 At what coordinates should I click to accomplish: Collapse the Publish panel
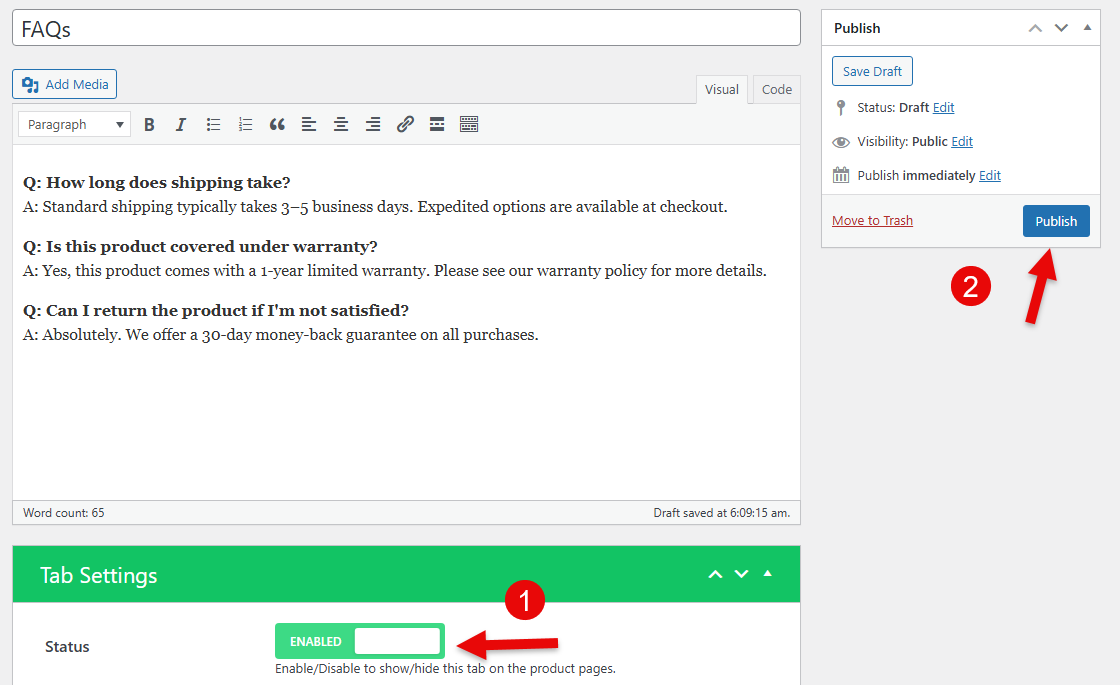click(1087, 28)
